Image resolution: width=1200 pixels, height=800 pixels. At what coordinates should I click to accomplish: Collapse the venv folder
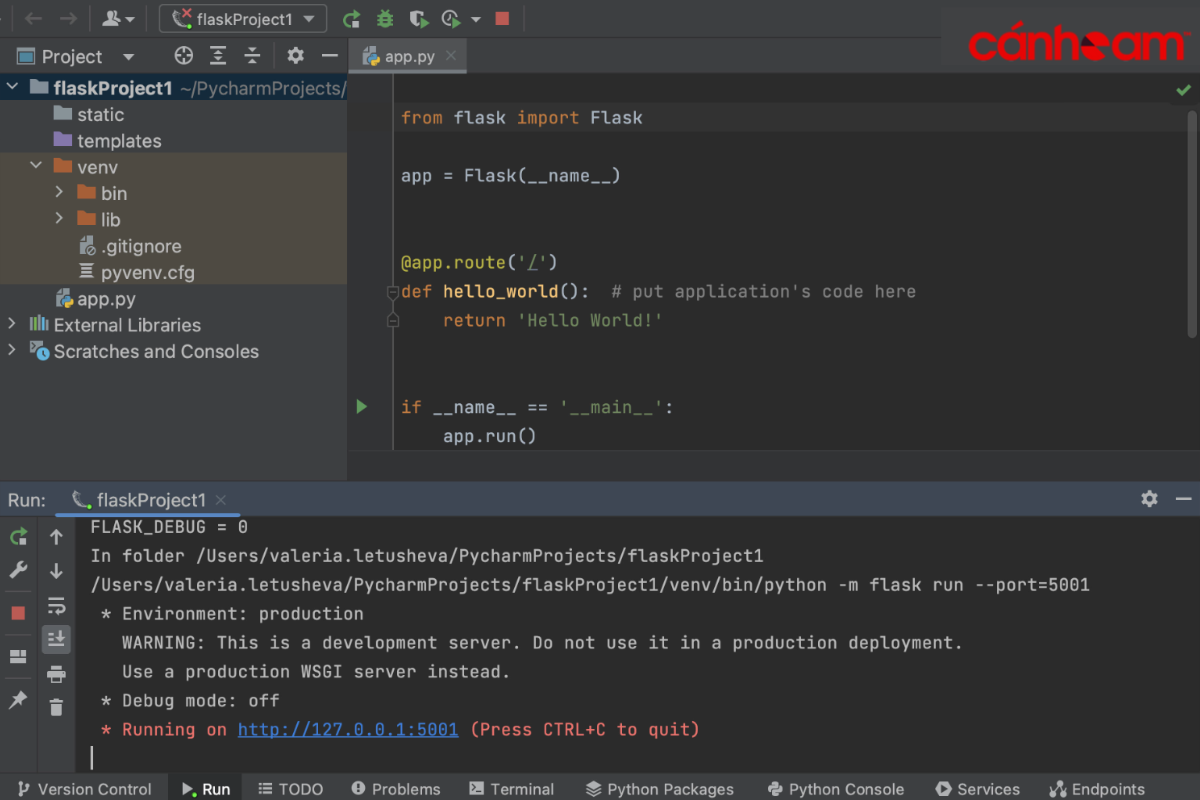point(36,167)
